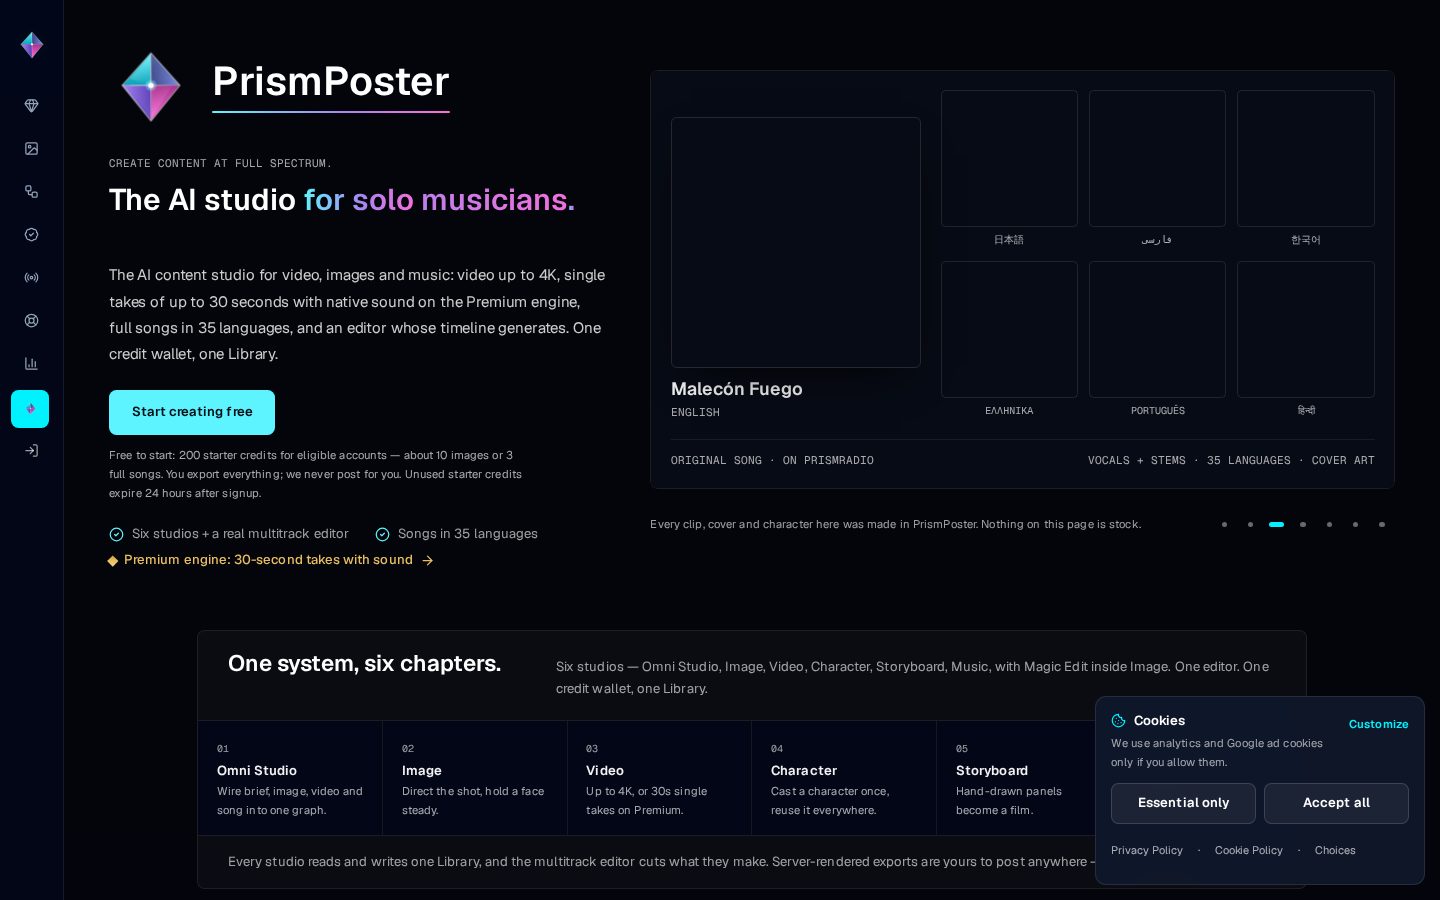The width and height of the screenshot is (1440, 900).
Task: Select the 한국어 language cover
Action: click(x=1306, y=158)
